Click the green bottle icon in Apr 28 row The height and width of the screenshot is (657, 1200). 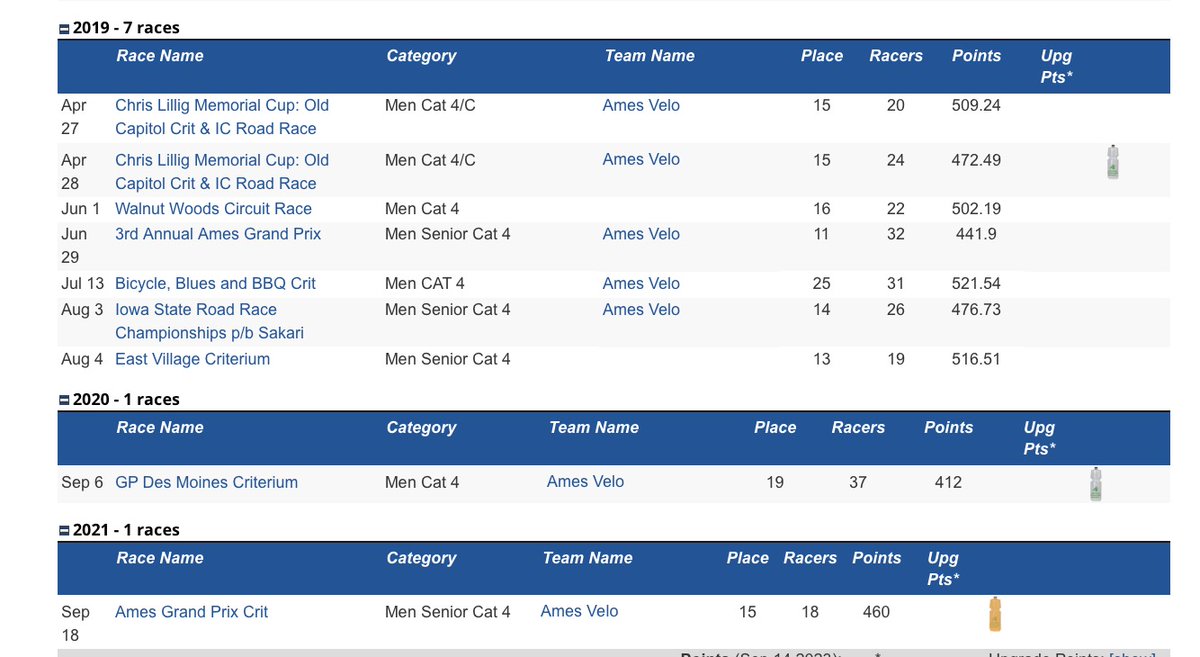1113,162
